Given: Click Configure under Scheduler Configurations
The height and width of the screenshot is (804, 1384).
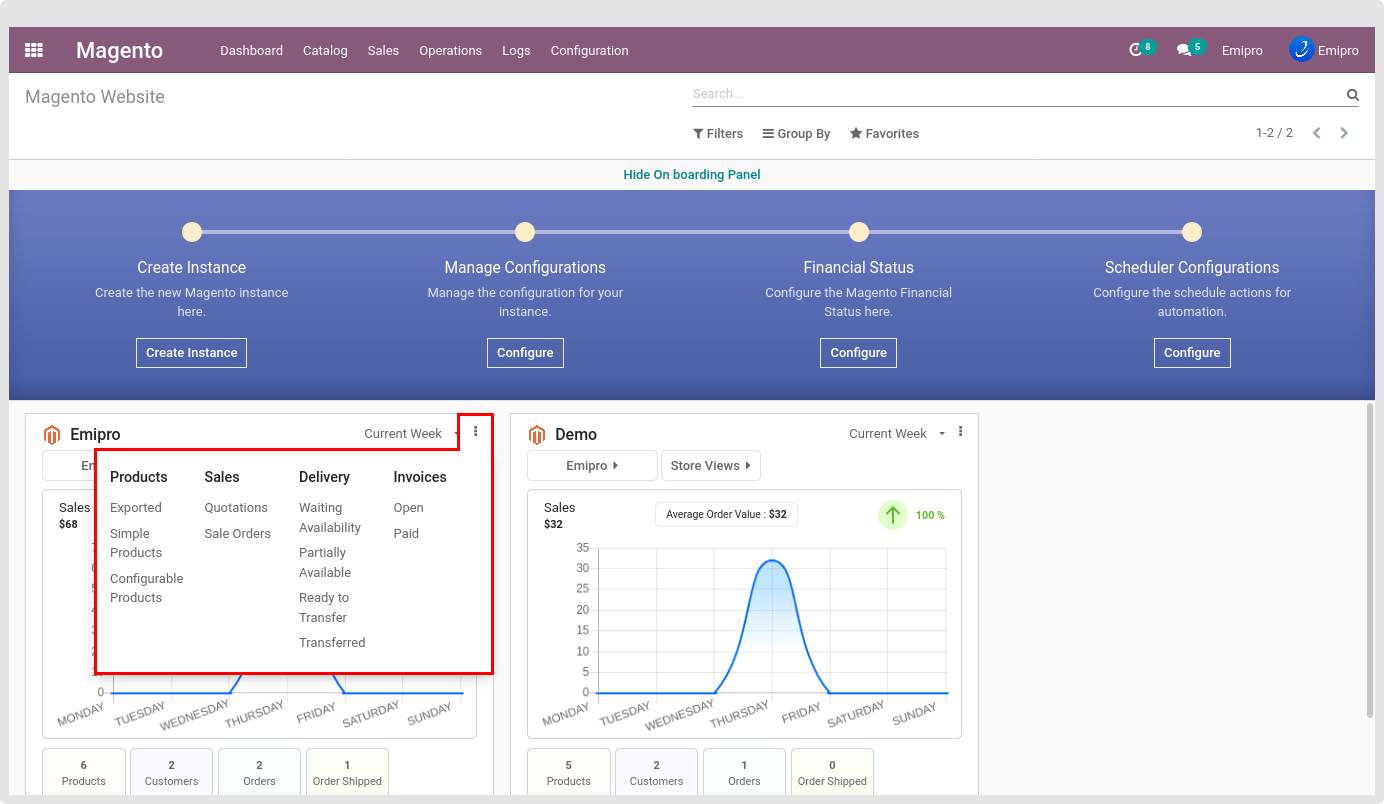Looking at the screenshot, I should 1192,353.
